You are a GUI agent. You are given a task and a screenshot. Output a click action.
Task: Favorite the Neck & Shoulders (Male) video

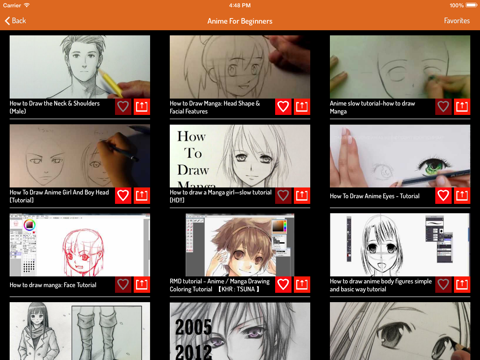[x=123, y=107]
